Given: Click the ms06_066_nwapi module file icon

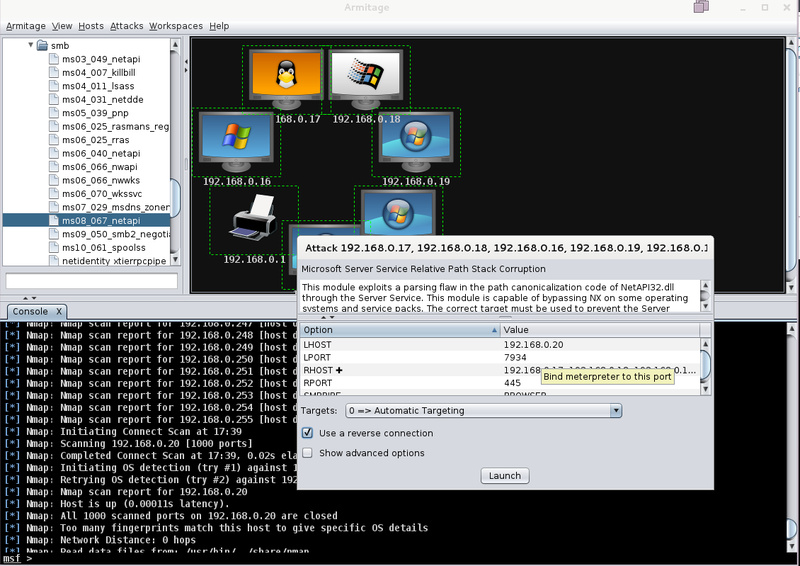Looking at the screenshot, I should point(54,166).
